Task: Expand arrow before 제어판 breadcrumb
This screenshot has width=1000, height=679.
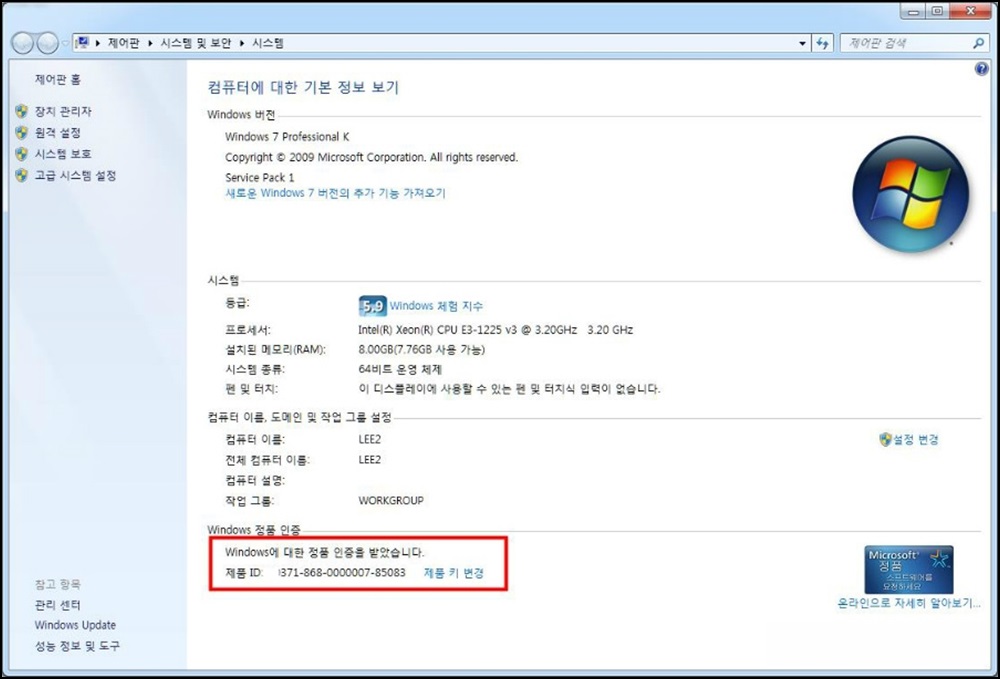Action: [x=98, y=43]
